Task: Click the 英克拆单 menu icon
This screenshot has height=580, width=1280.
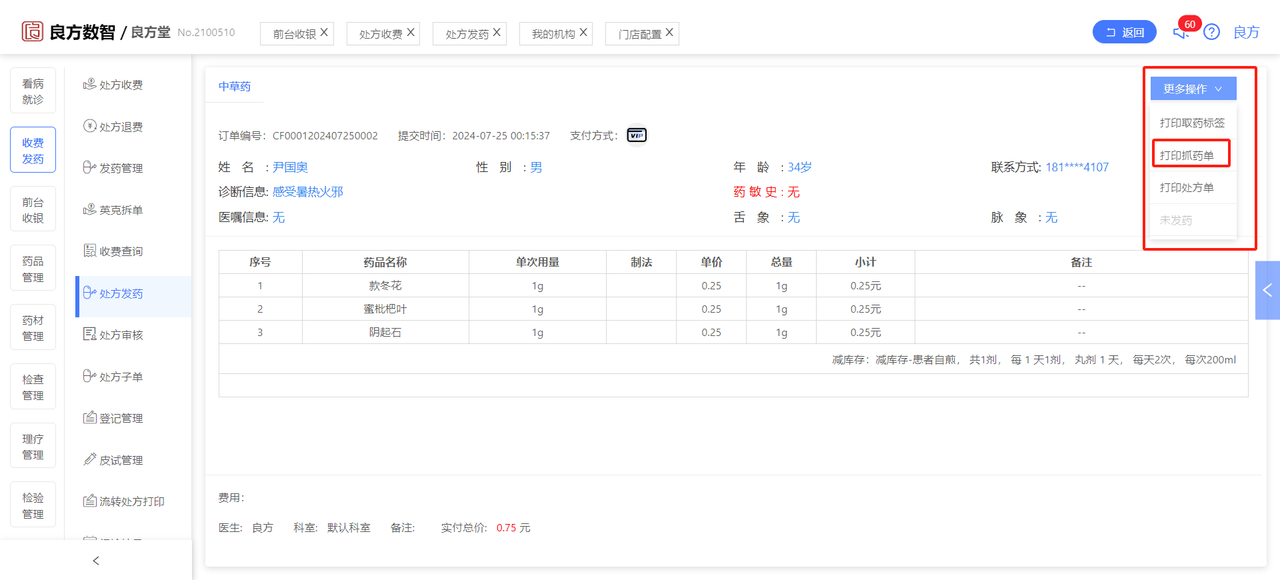Action: point(90,210)
